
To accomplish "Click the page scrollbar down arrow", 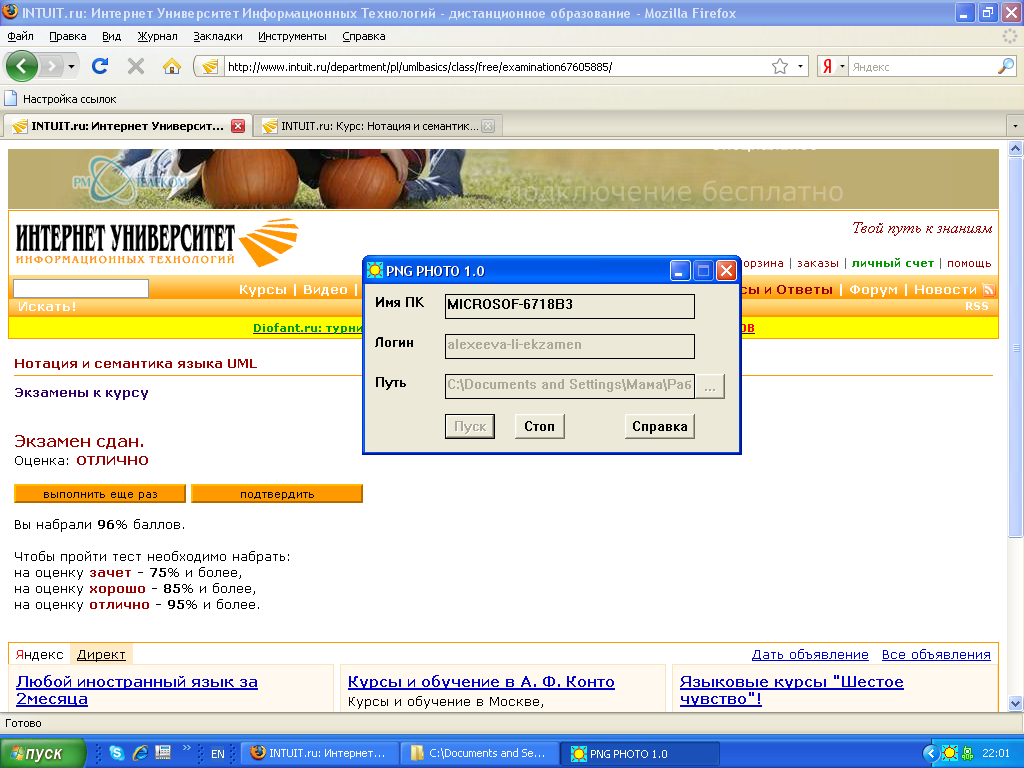I will click(x=1016, y=703).
